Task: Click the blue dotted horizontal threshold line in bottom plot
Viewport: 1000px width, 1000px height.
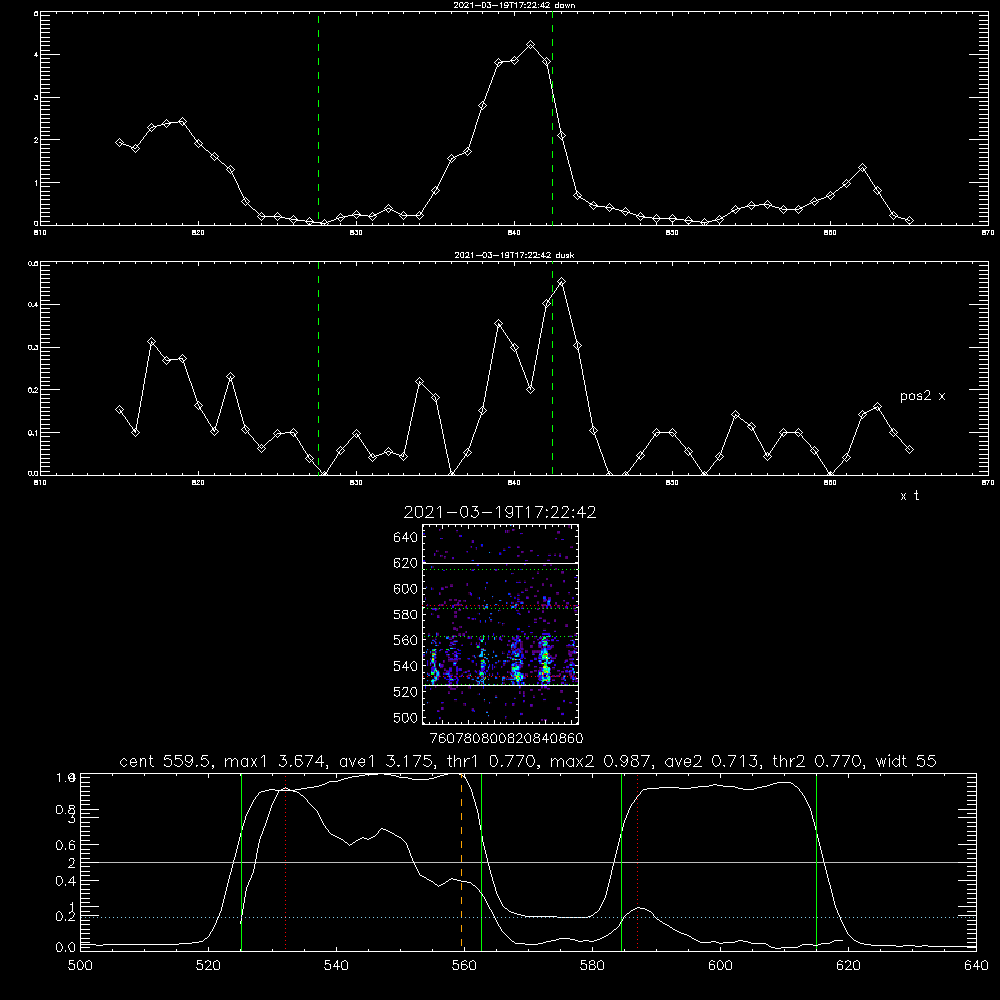Action: [528, 918]
